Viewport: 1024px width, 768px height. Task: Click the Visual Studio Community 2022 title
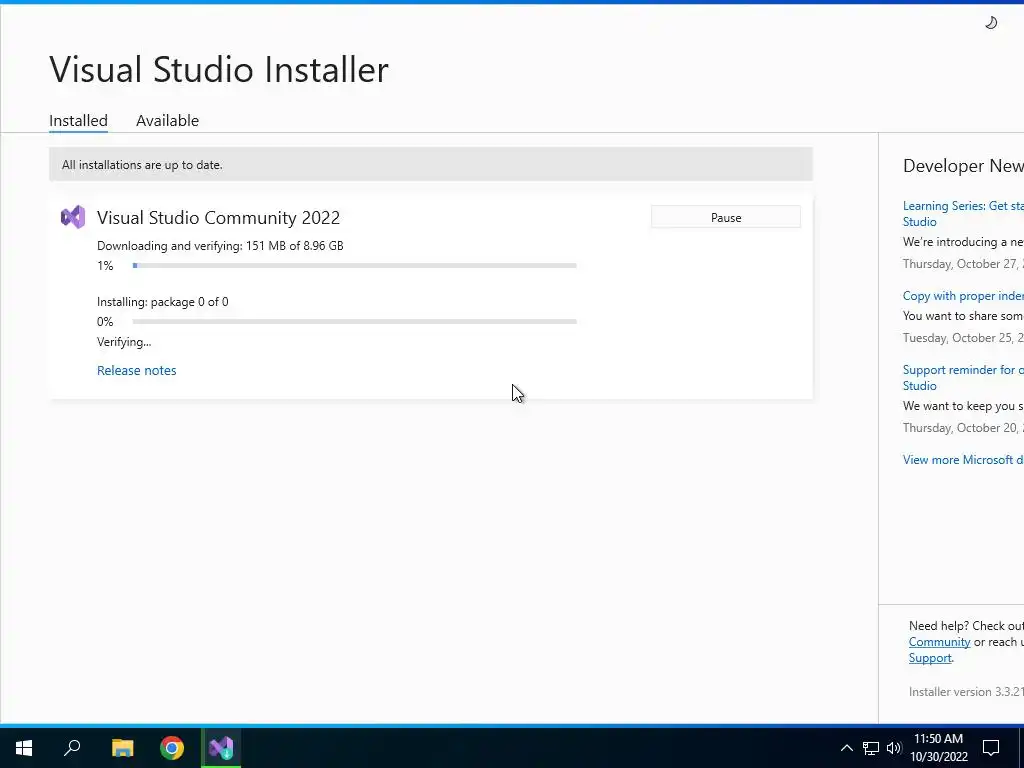(x=218, y=217)
